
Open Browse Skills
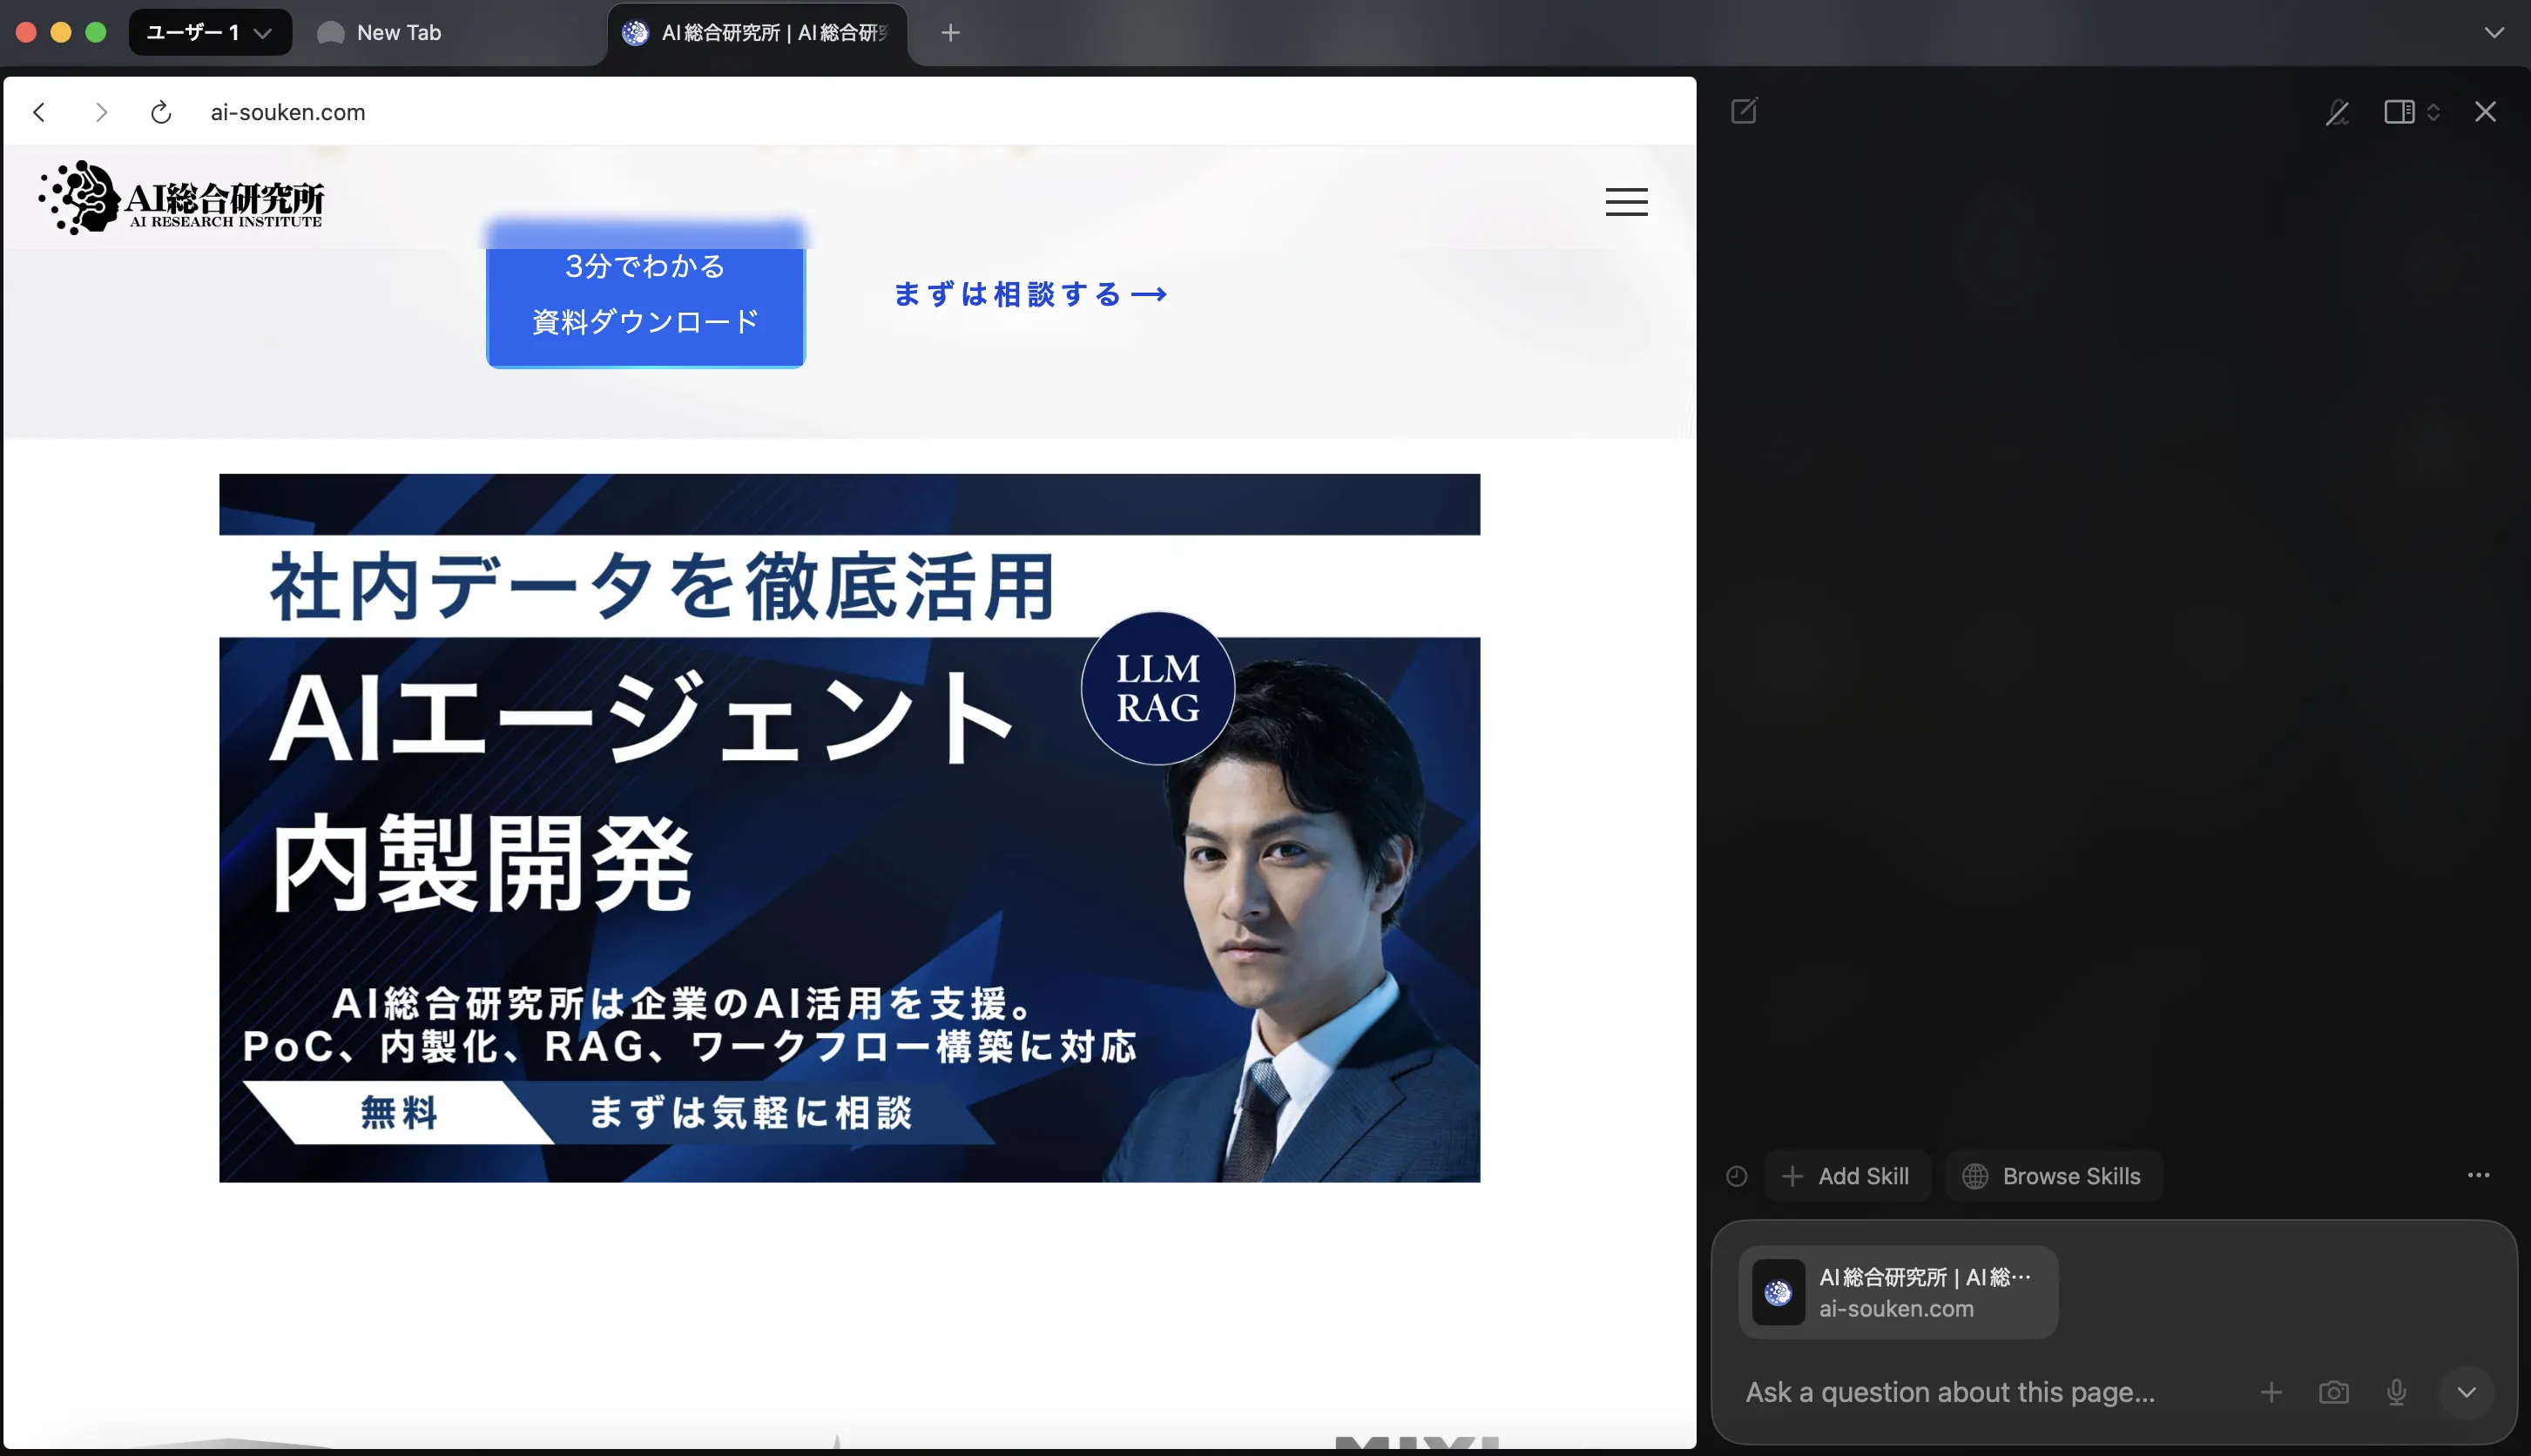(2053, 1176)
